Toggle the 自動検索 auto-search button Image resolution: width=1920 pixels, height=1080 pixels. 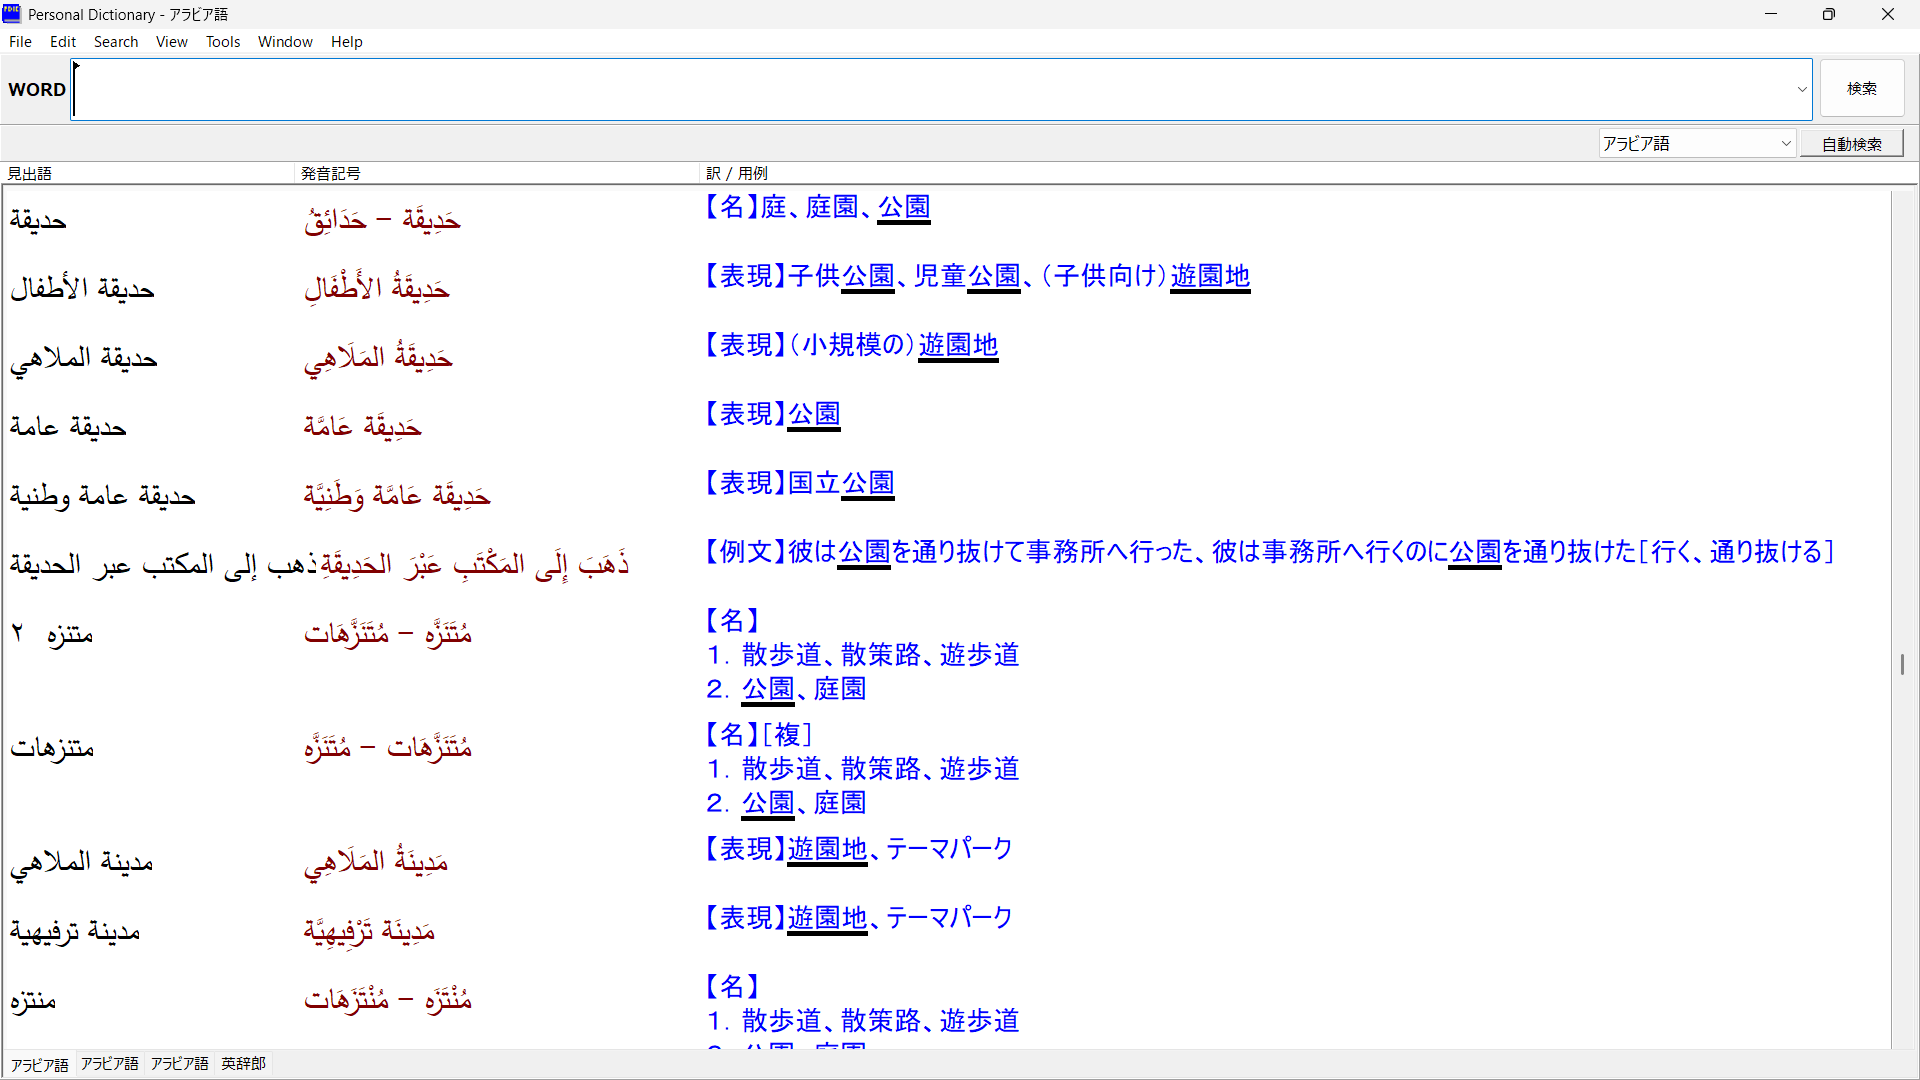pyautogui.click(x=1851, y=144)
